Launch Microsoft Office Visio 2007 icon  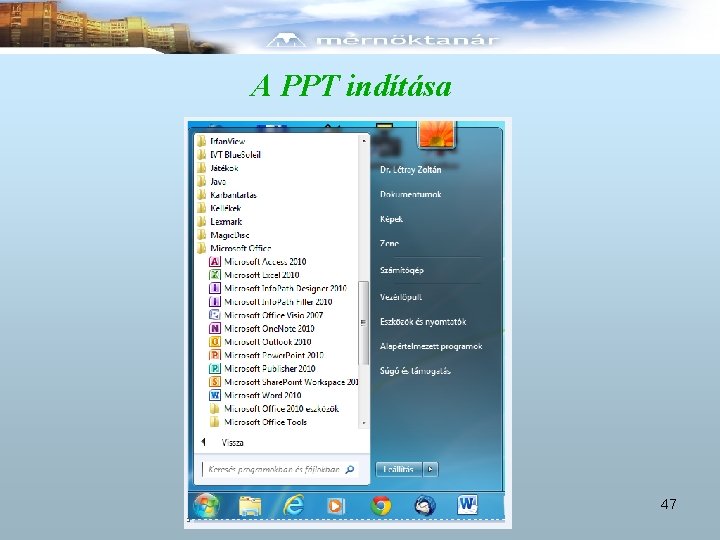(x=214, y=315)
